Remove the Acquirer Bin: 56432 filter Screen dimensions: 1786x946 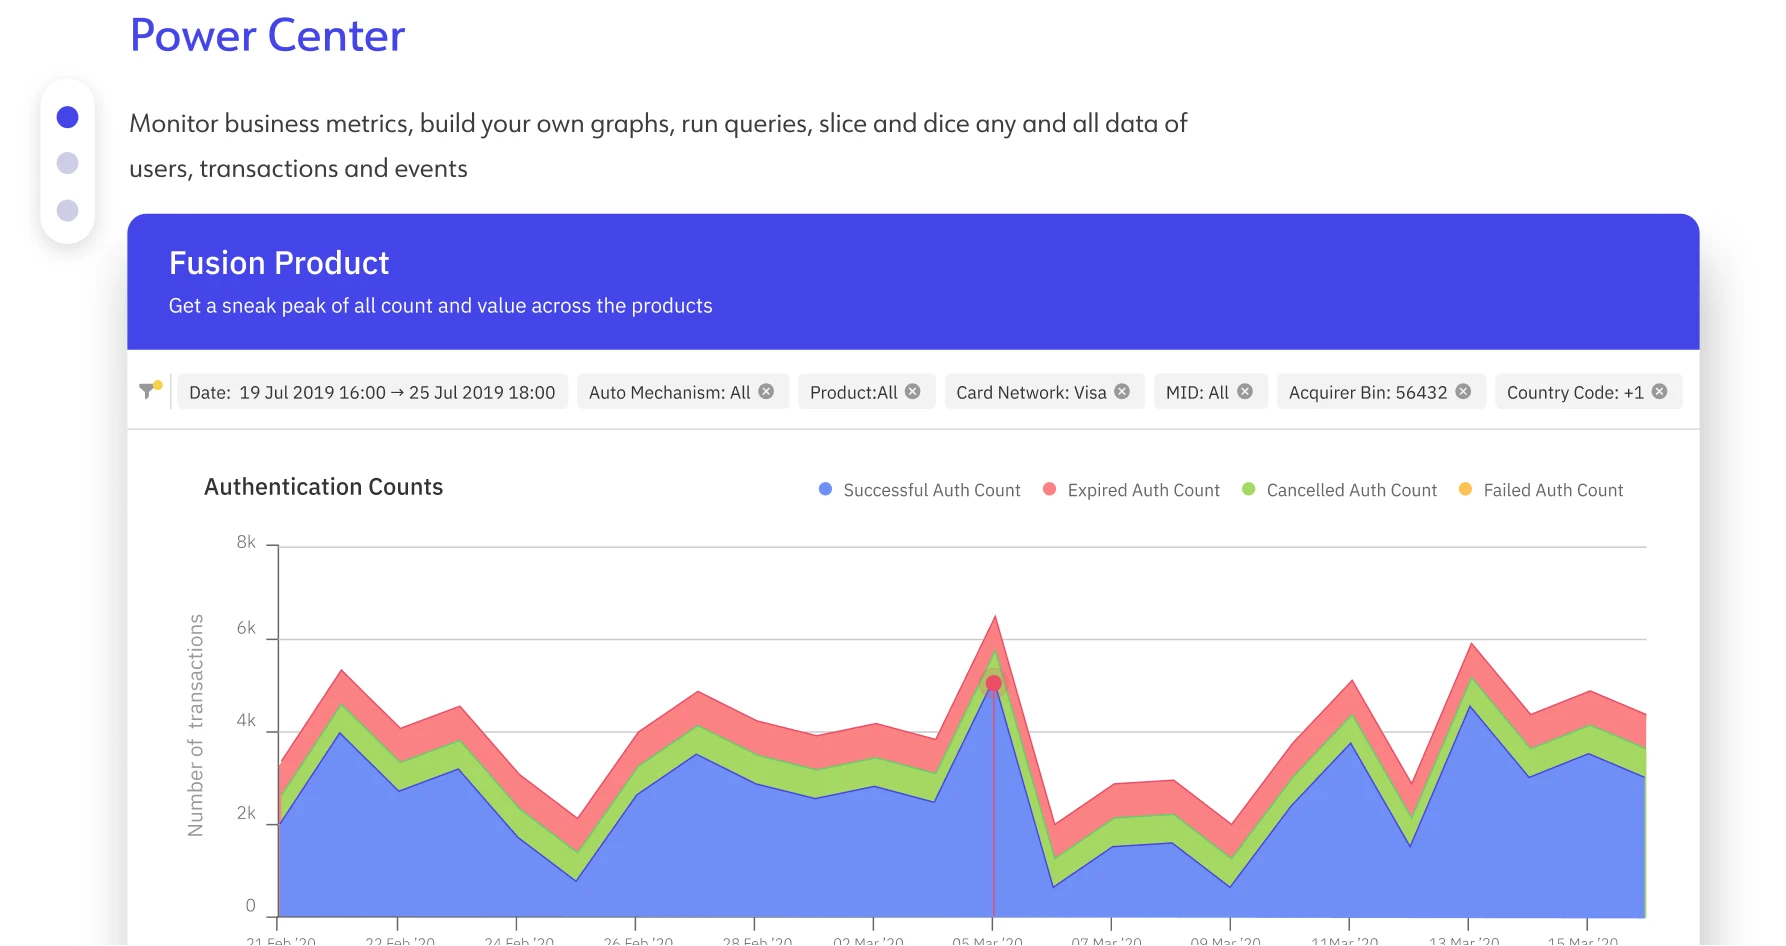[1463, 391]
